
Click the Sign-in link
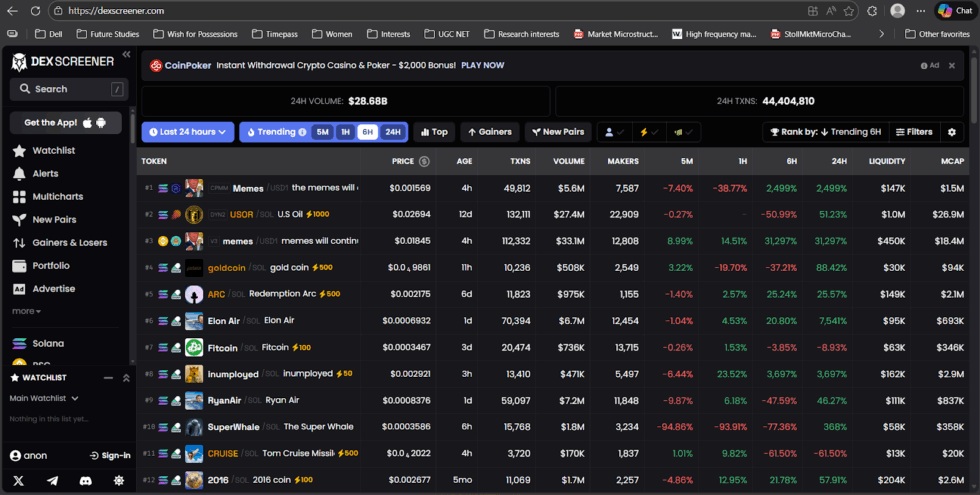click(110, 456)
